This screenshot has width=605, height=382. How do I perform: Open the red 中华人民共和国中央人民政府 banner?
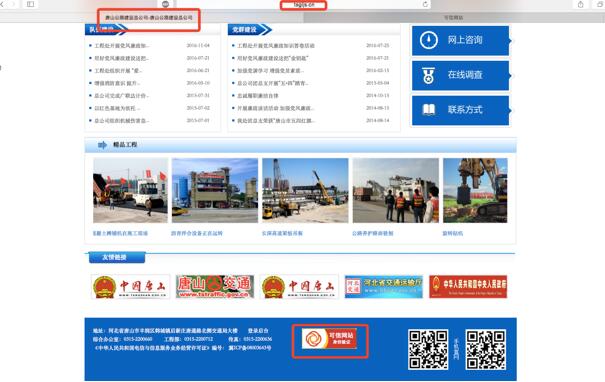click(468, 287)
